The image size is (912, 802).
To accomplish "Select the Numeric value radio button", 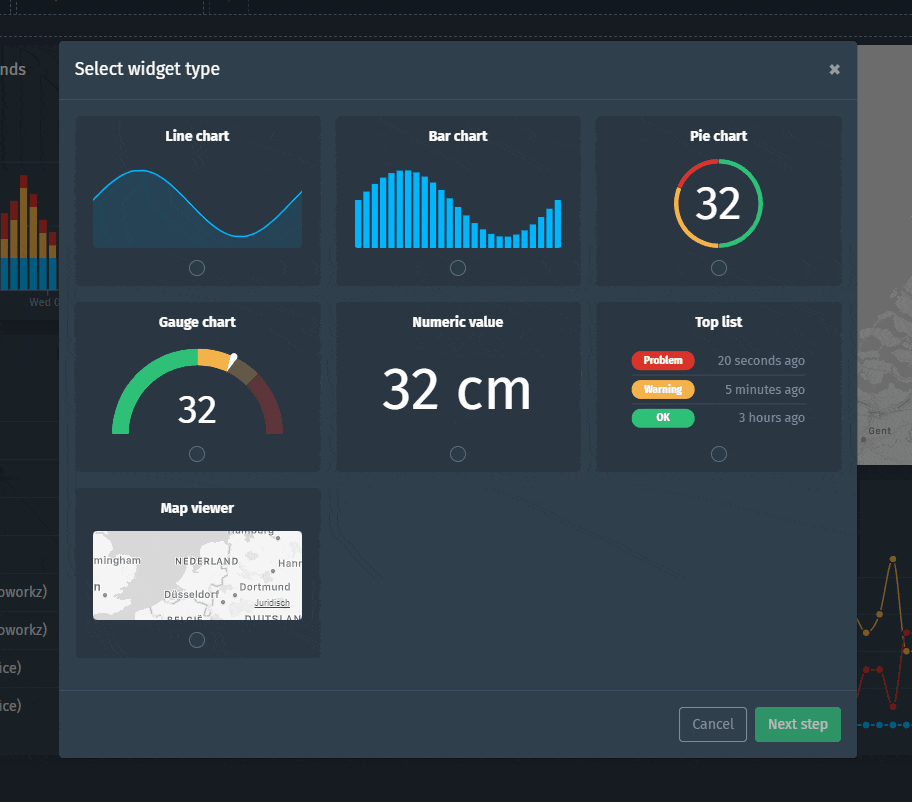I will tap(457, 453).
